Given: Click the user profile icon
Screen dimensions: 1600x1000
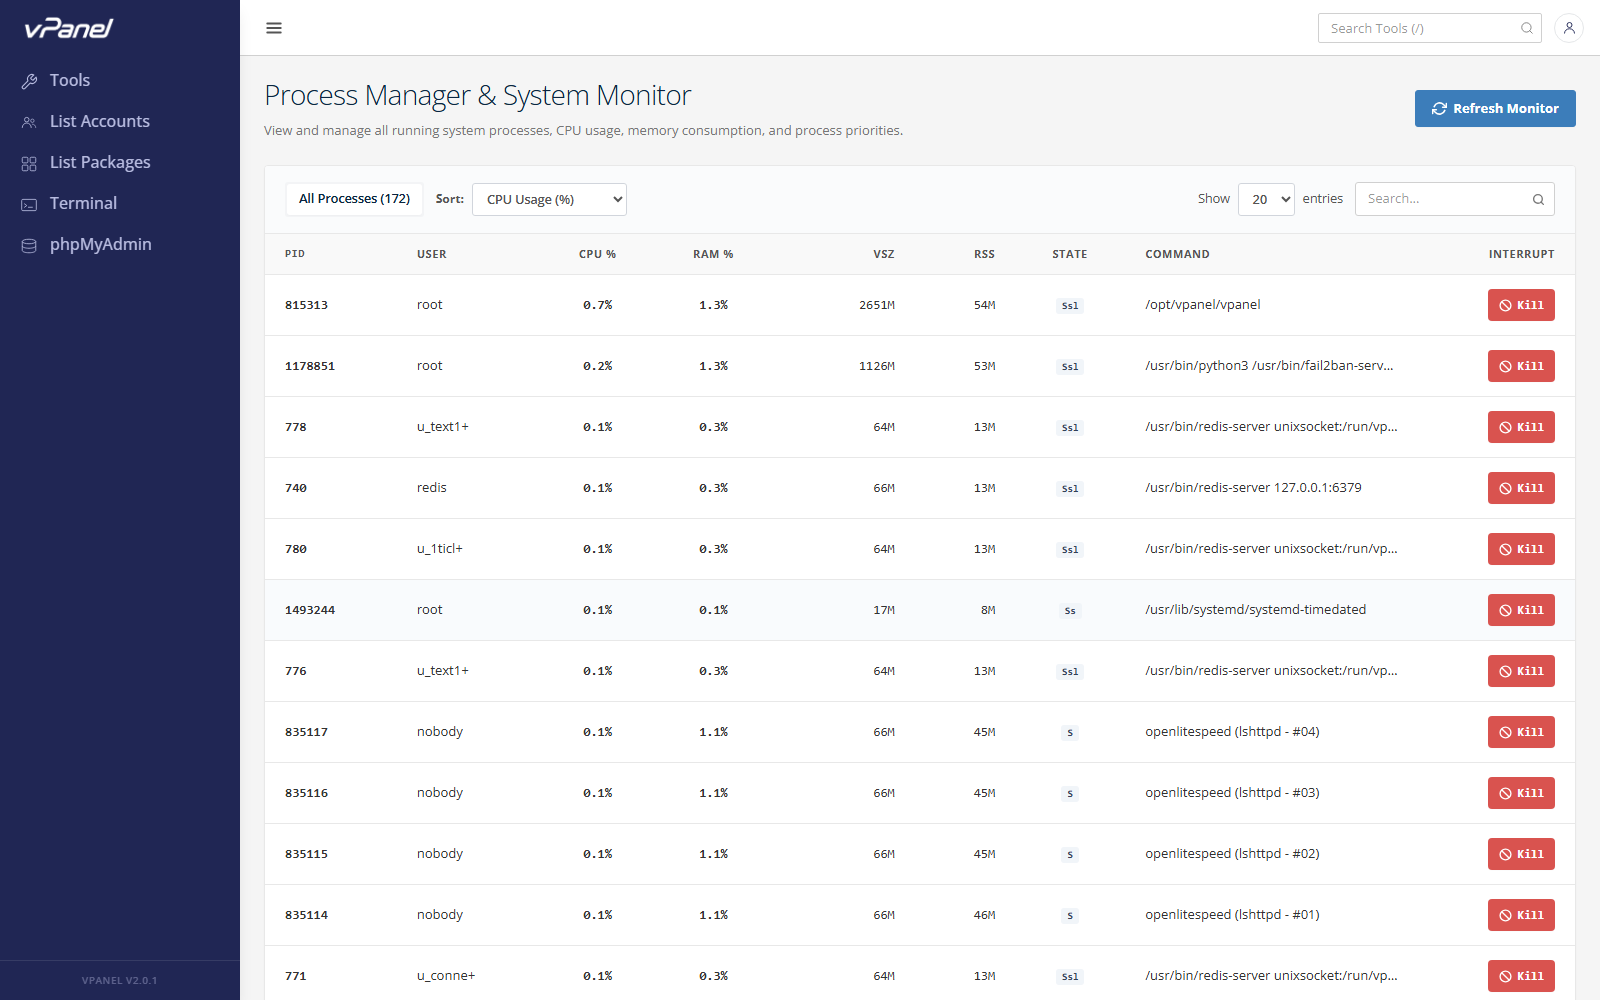Looking at the screenshot, I should tap(1569, 28).
